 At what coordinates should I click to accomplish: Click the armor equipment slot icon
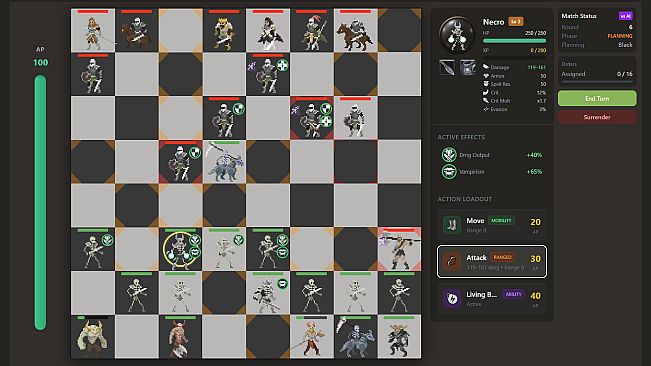point(467,67)
